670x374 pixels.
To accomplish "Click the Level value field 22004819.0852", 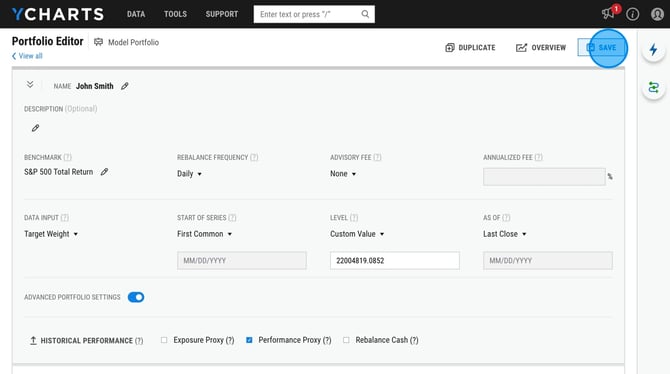I will point(395,260).
